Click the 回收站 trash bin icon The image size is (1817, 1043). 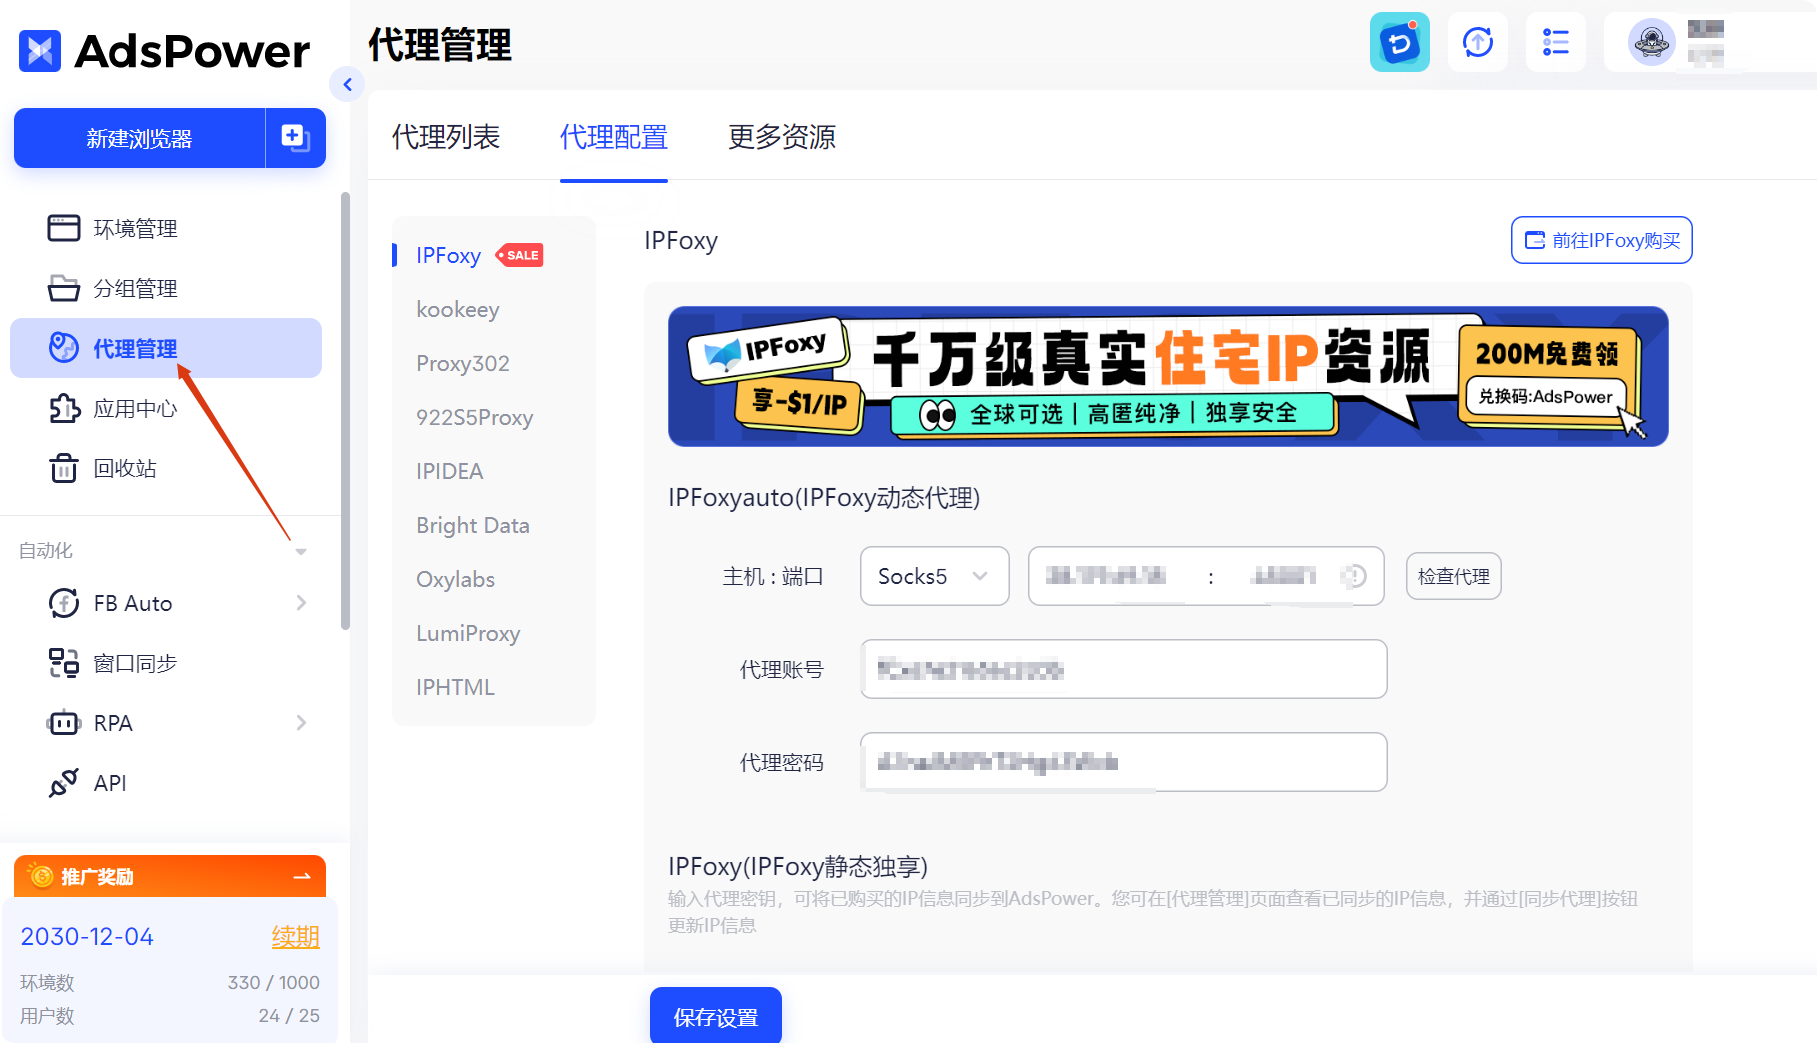(64, 468)
